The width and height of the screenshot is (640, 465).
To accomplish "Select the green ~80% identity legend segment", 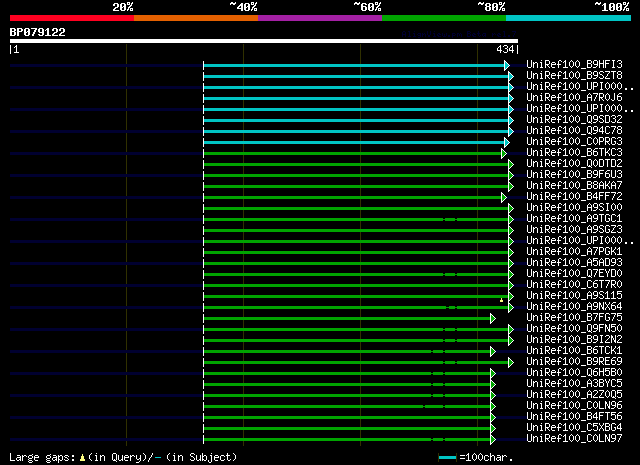I will [444, 18].
